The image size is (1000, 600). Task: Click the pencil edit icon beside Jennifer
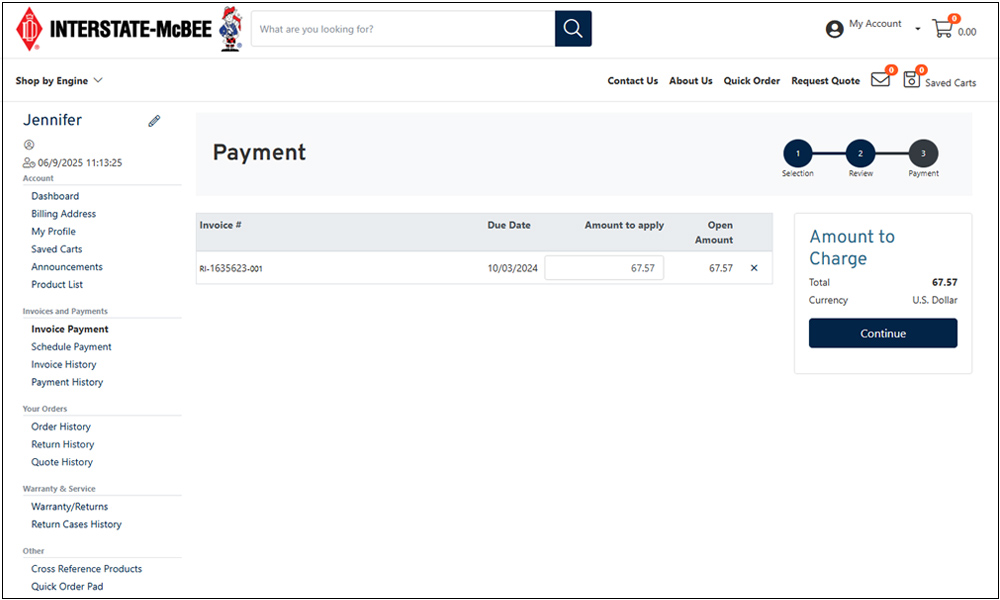154,121
